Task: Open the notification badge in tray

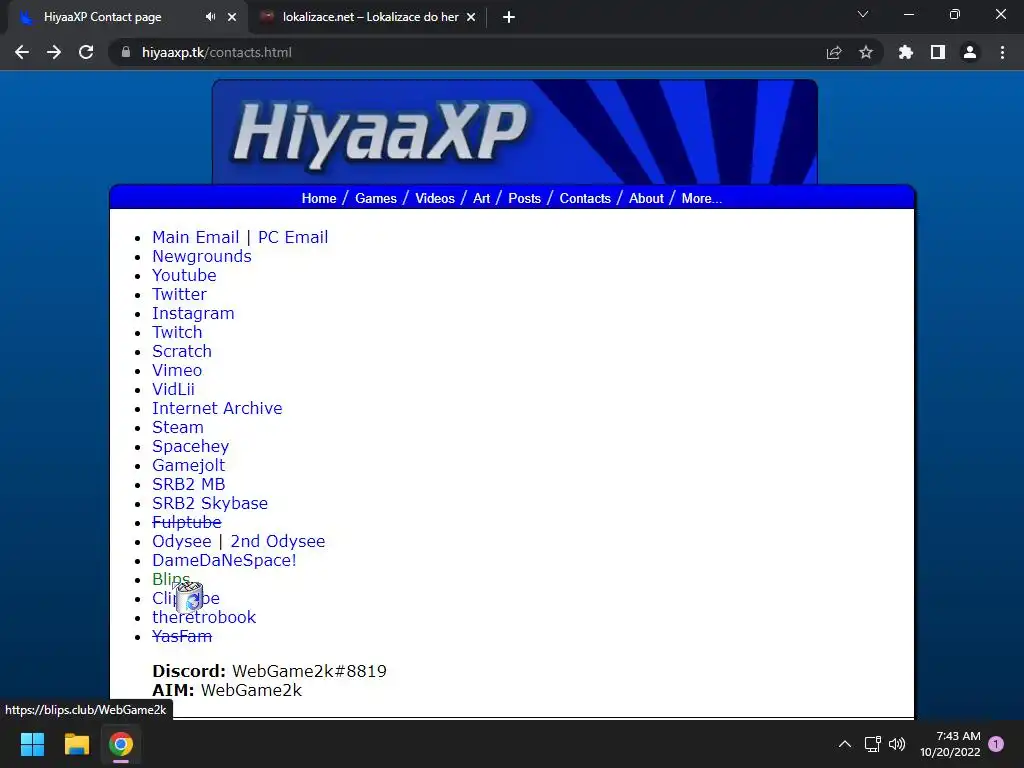Action: pos(996,744)
